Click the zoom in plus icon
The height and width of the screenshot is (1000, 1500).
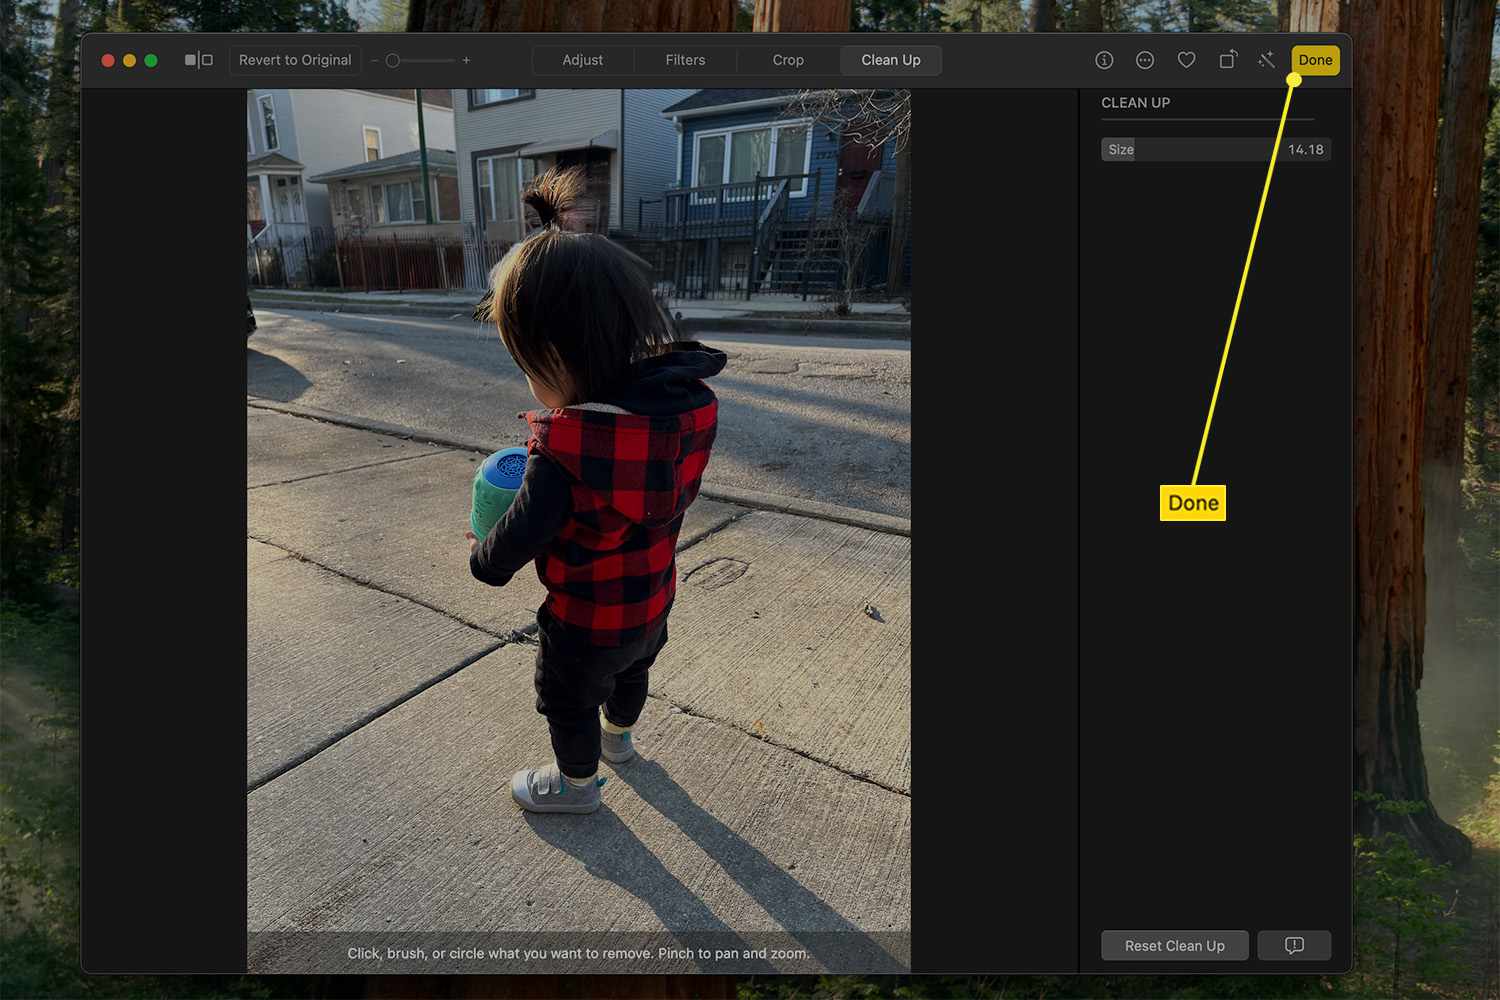(466, 60)
